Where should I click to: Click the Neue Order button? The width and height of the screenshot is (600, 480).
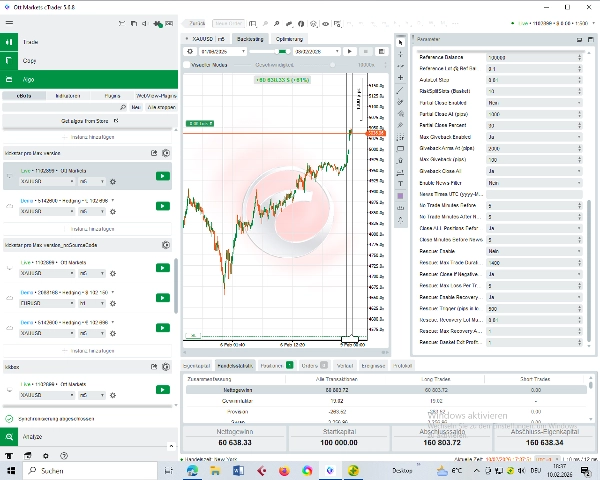point(228,23)
